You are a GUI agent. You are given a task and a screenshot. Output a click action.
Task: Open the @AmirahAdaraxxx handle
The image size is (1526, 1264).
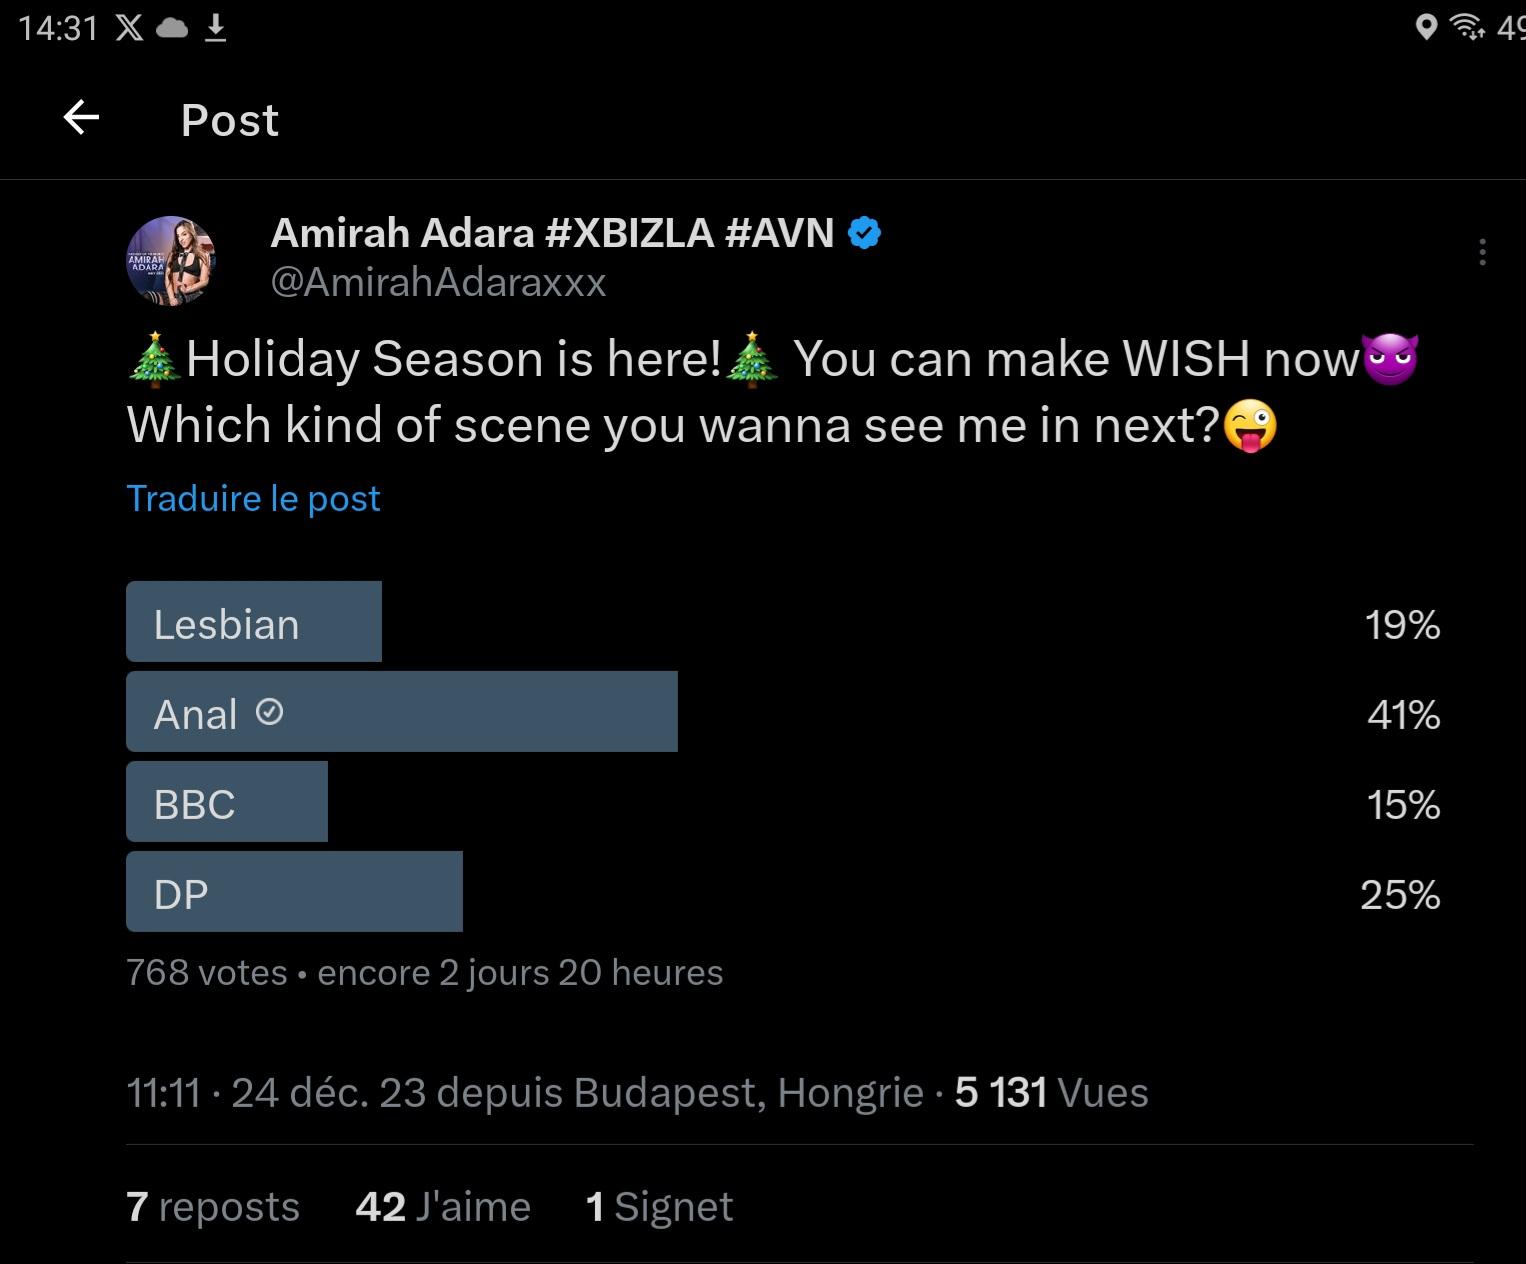[438, 282]
